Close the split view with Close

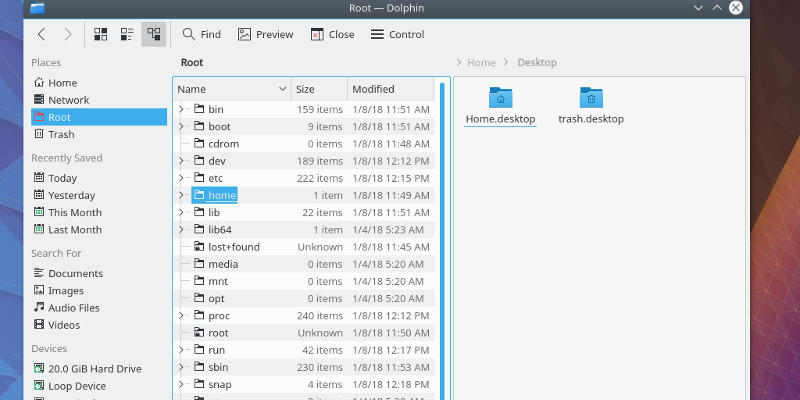tap(332, 34)
